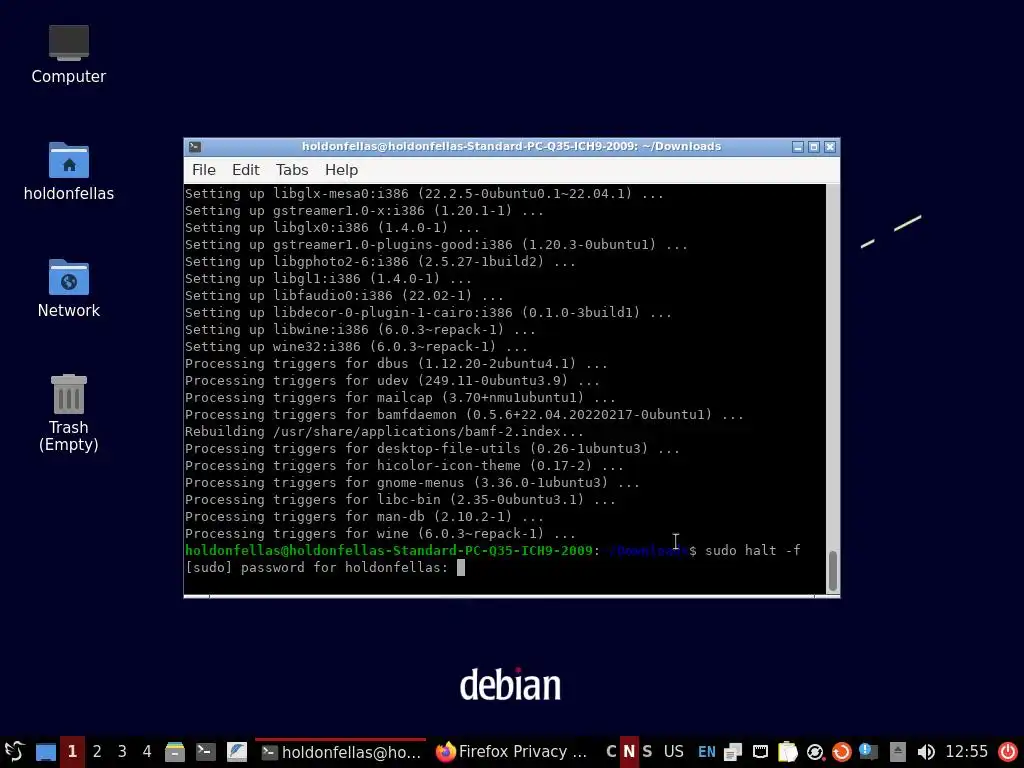Open the stacked windows tray icon beside EN
This screenshot has width=1024, height=768.
pos(733,752)
